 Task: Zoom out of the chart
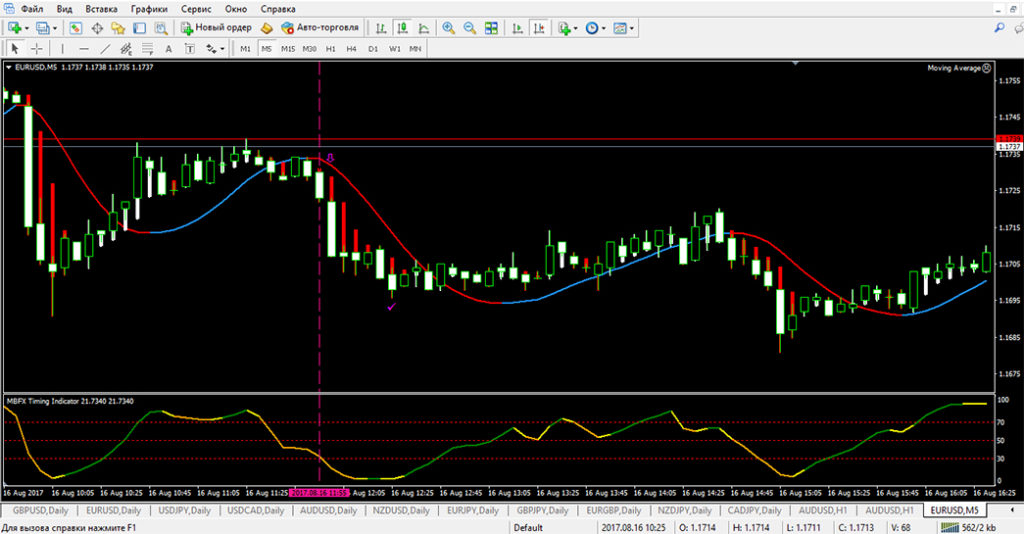(x=470, y=28)
